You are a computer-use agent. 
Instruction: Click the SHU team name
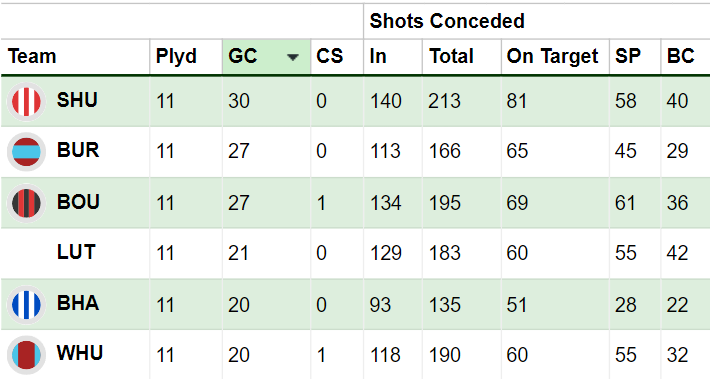point(77,100)
